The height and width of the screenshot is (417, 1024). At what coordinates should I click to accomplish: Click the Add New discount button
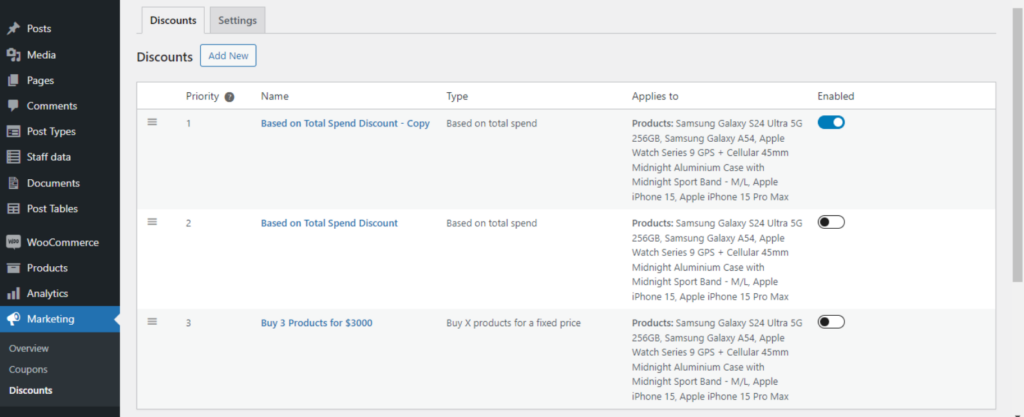[228, 56]
